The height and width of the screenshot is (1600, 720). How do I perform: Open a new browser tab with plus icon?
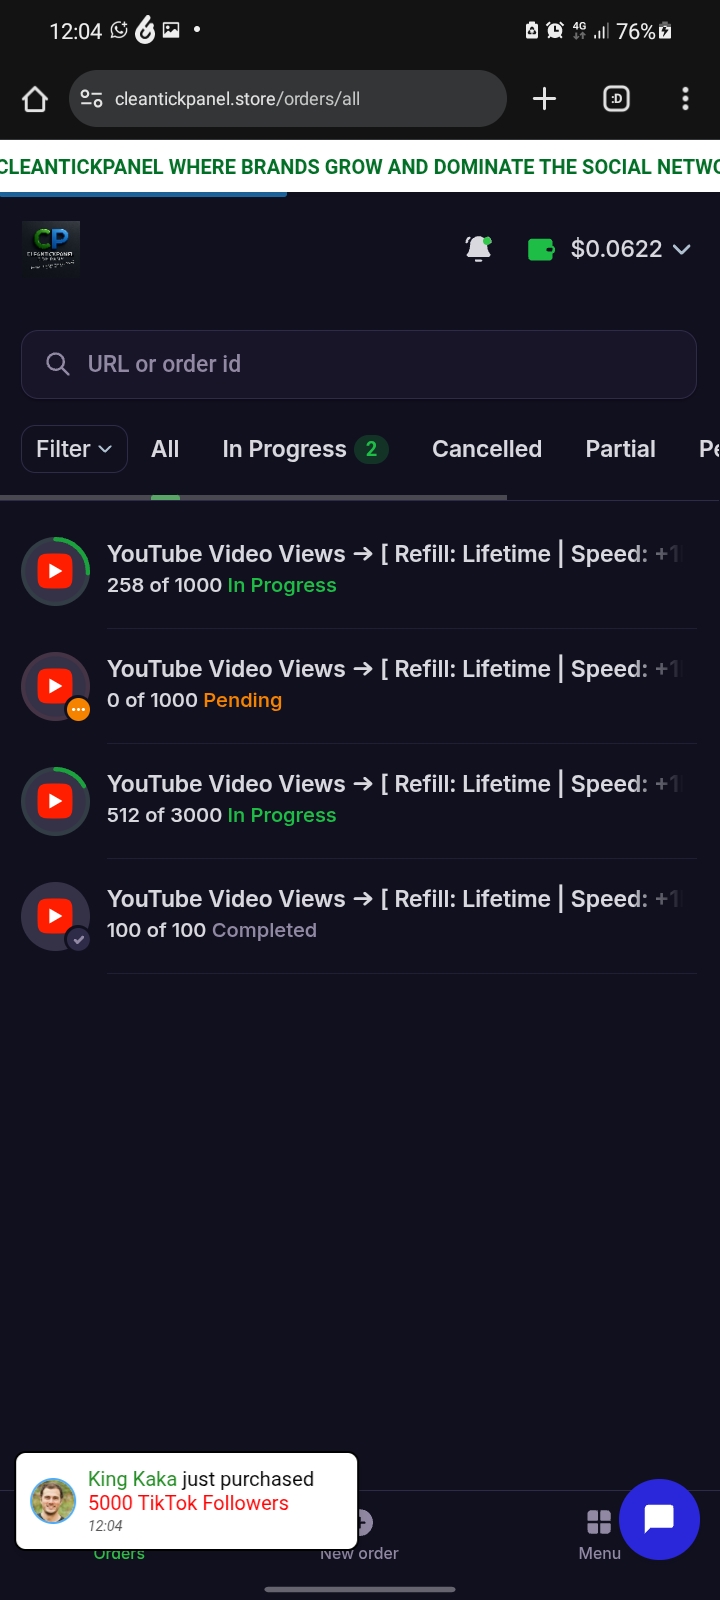click(x=544, y=99)
